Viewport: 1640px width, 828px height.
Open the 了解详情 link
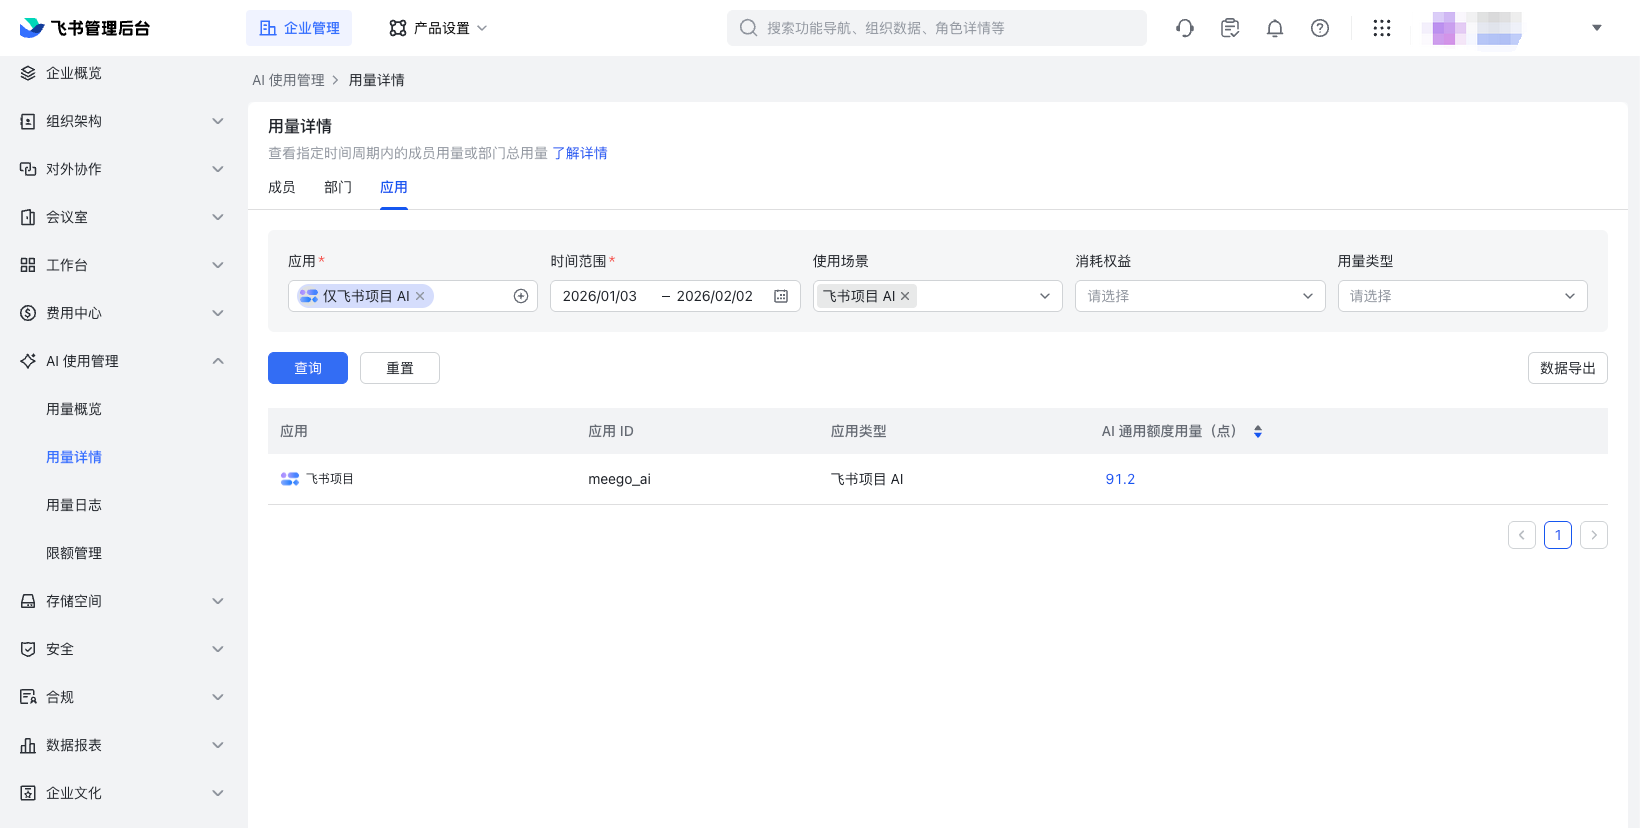(580, 153)
